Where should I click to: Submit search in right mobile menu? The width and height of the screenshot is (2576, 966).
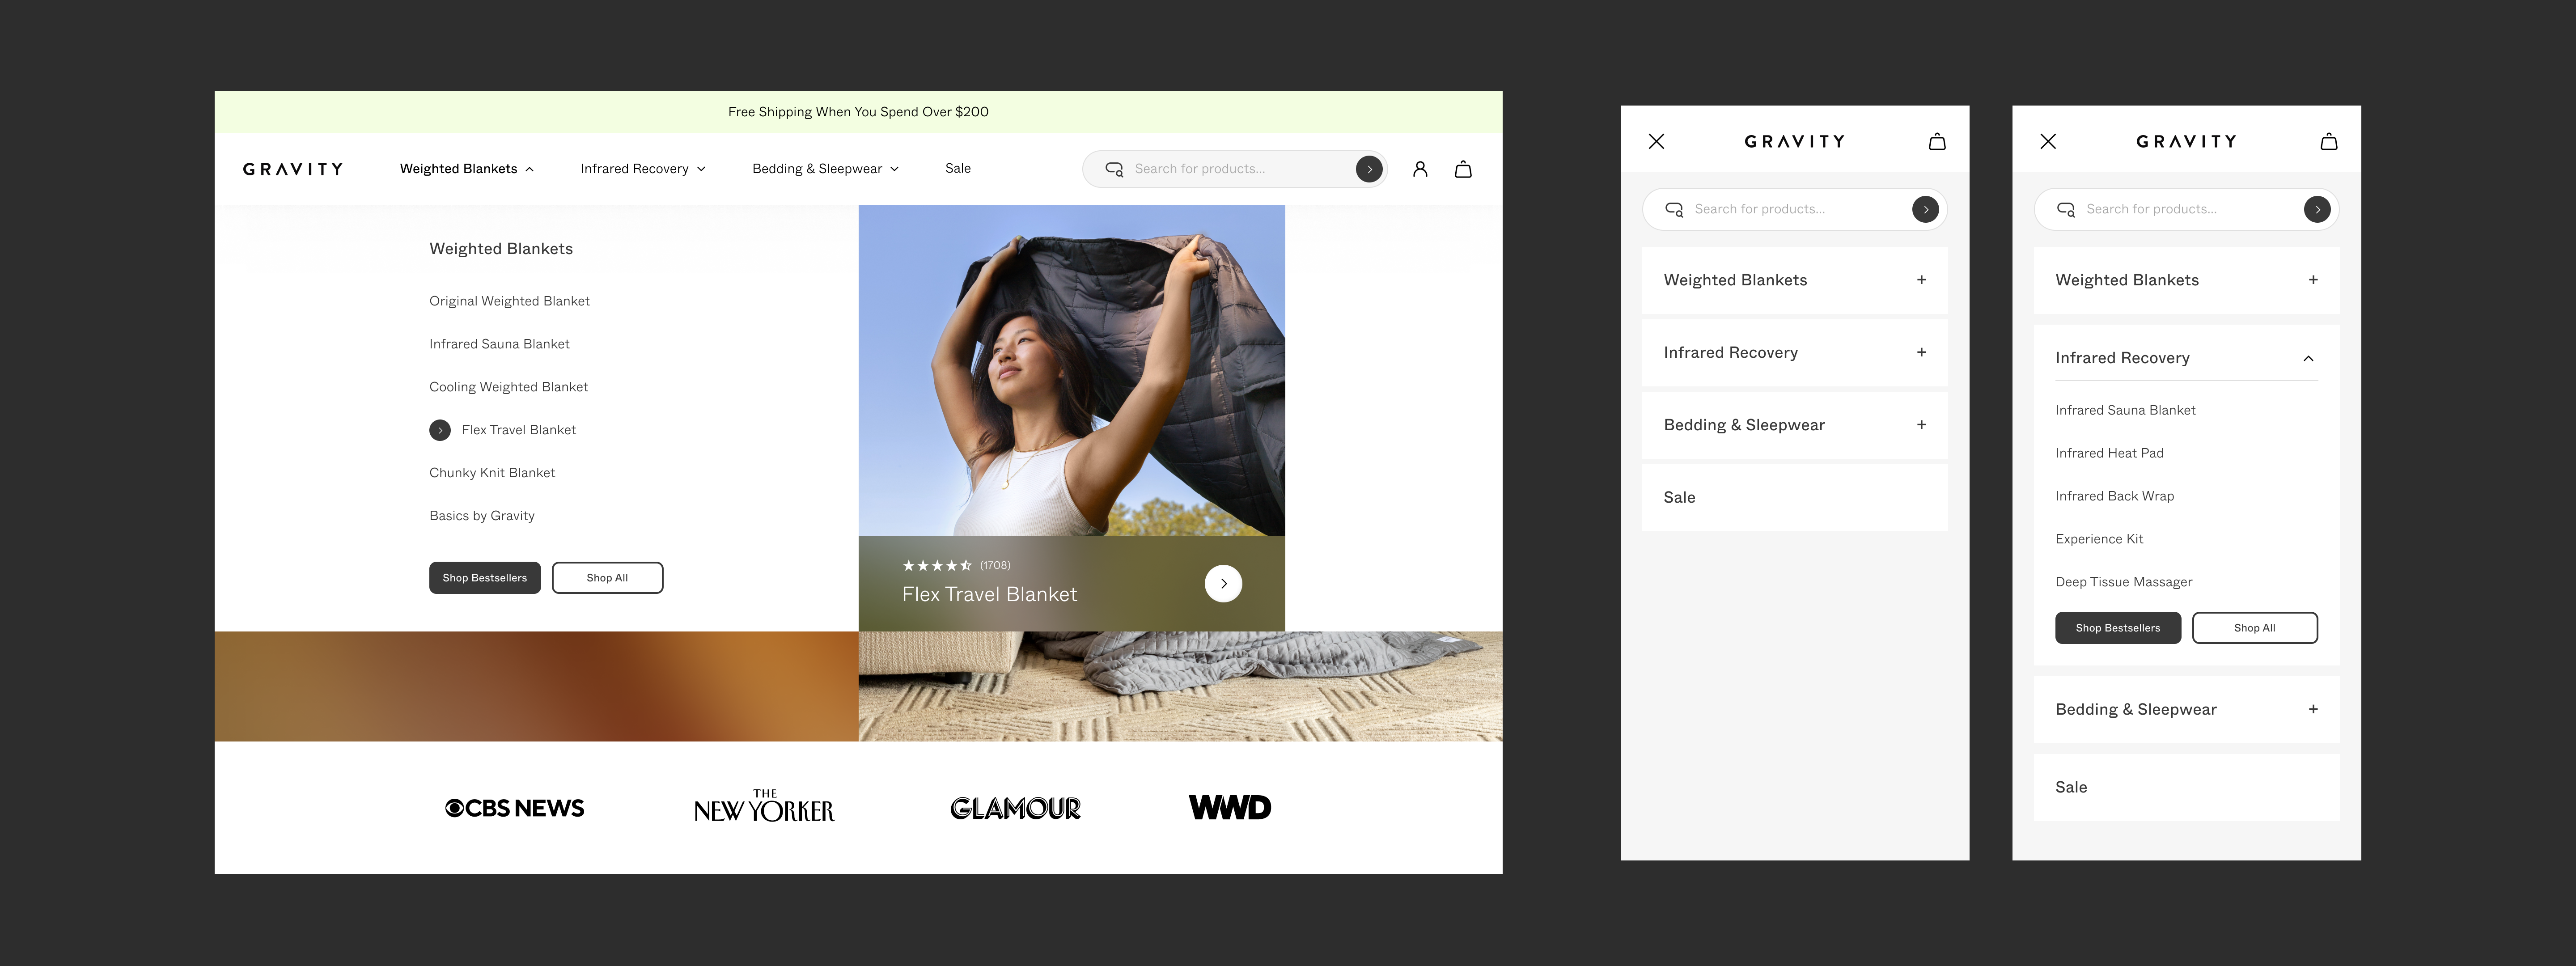coord(2317,209)
